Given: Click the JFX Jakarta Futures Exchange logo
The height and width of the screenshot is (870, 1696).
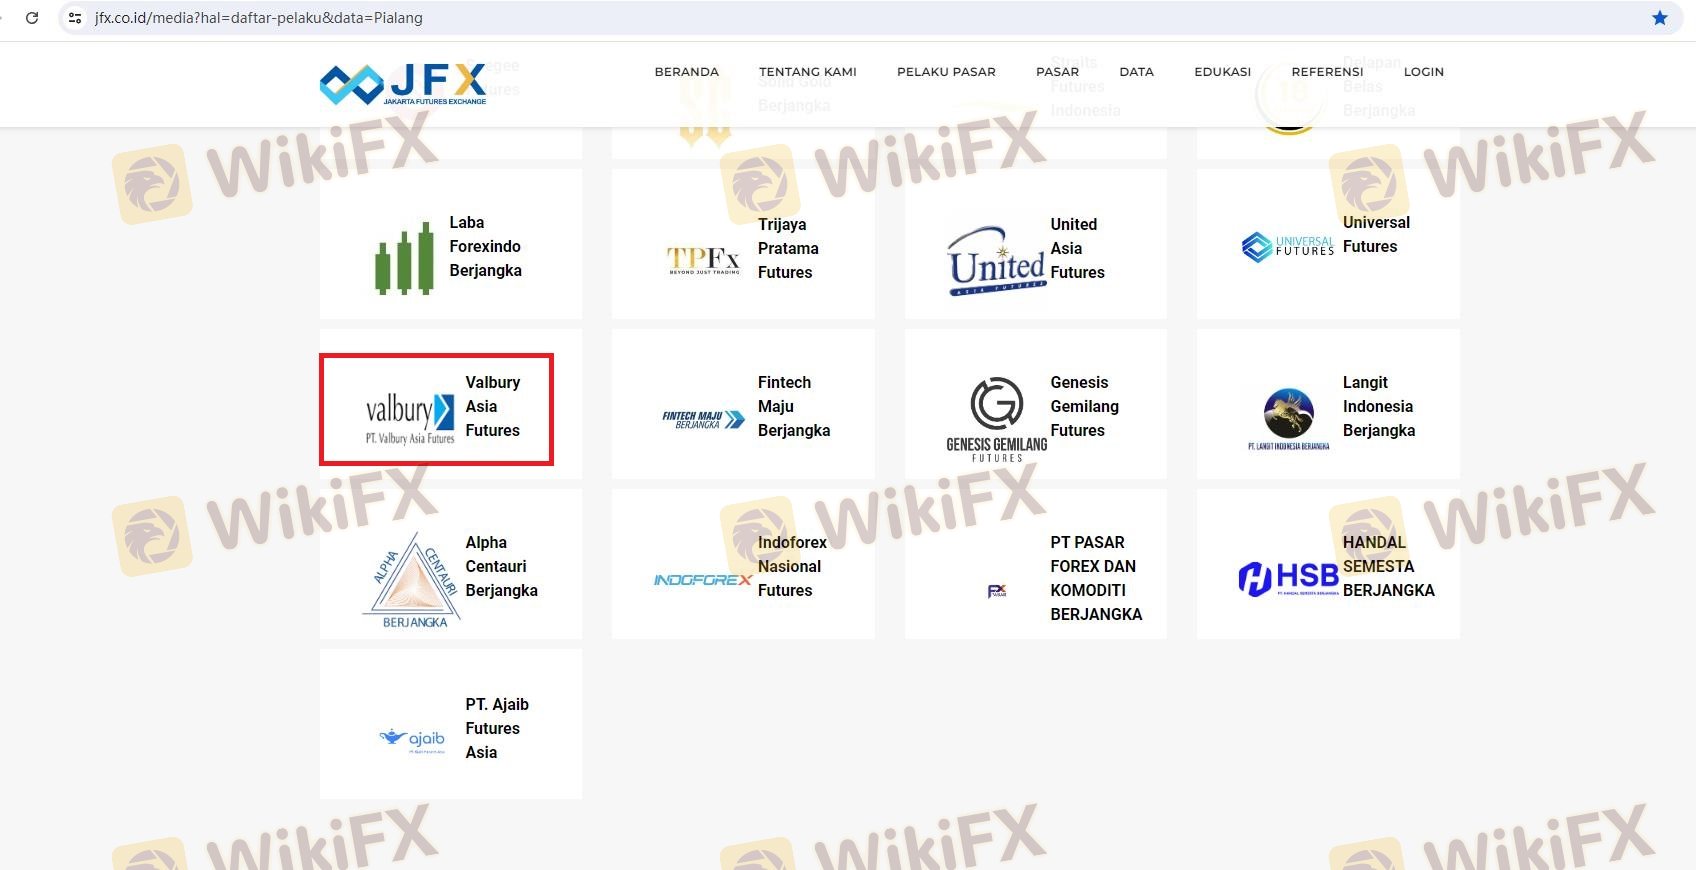Looking at the screenshot, I should 403,84.
